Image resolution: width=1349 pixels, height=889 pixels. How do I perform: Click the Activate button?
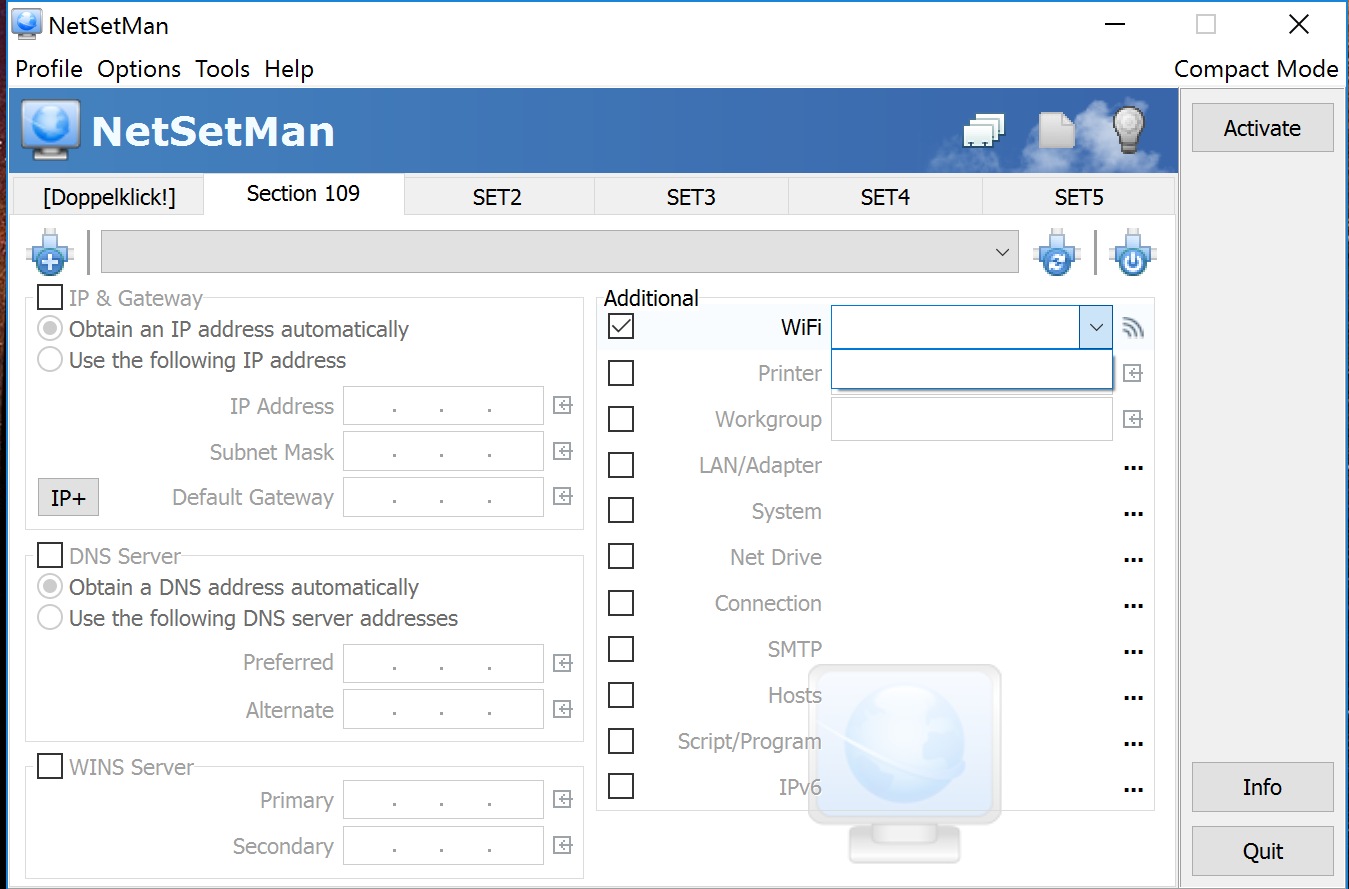click(x=1262, y=128)
